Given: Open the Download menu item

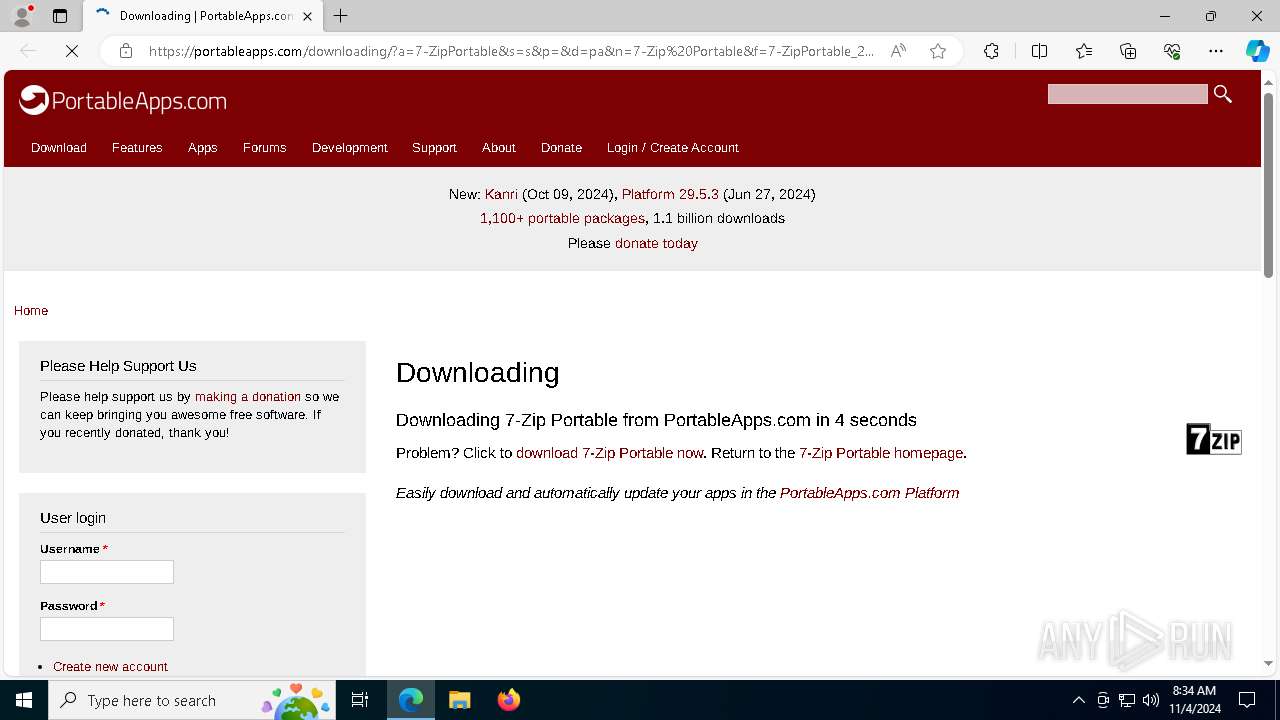Looking at the screenshot, I should pyautogui.click(x=59, y=147).
